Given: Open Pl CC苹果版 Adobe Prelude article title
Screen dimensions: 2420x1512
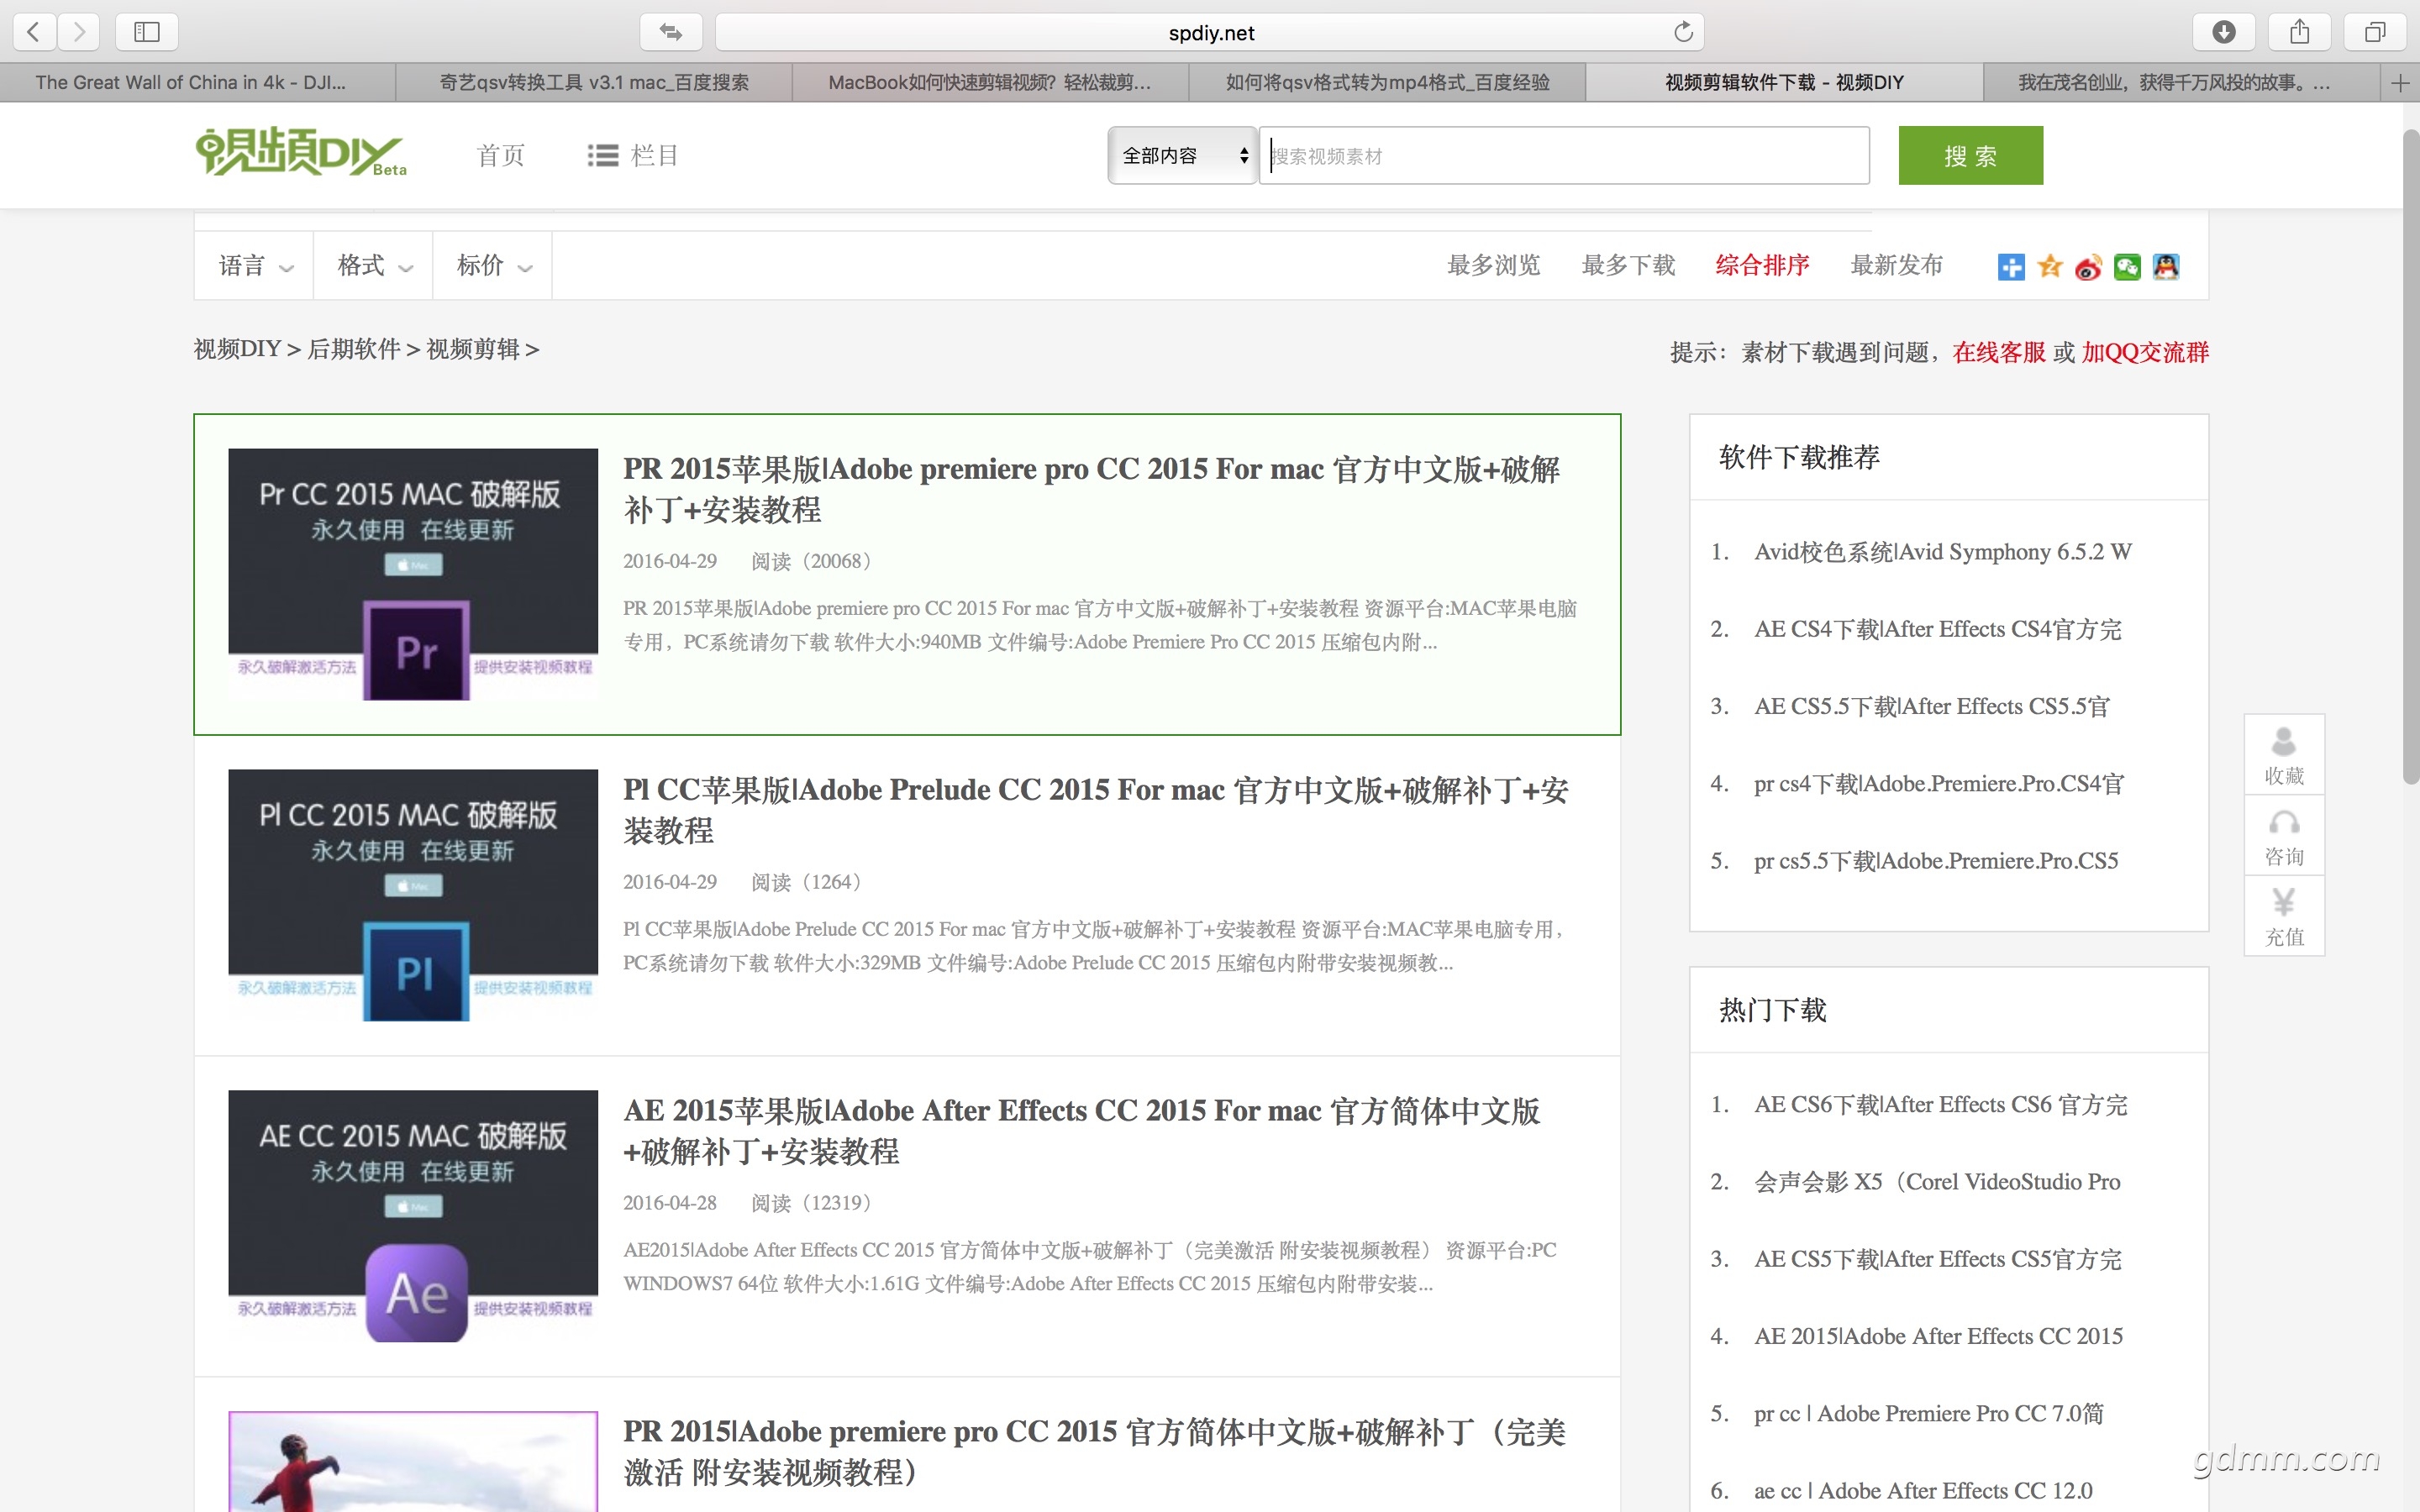Looking at the screenshot, I should pos(1095,810).
